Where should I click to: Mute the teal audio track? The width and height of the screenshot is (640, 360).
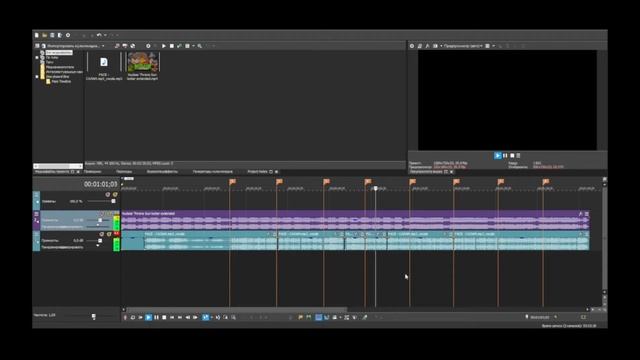[x=102, y=234]
